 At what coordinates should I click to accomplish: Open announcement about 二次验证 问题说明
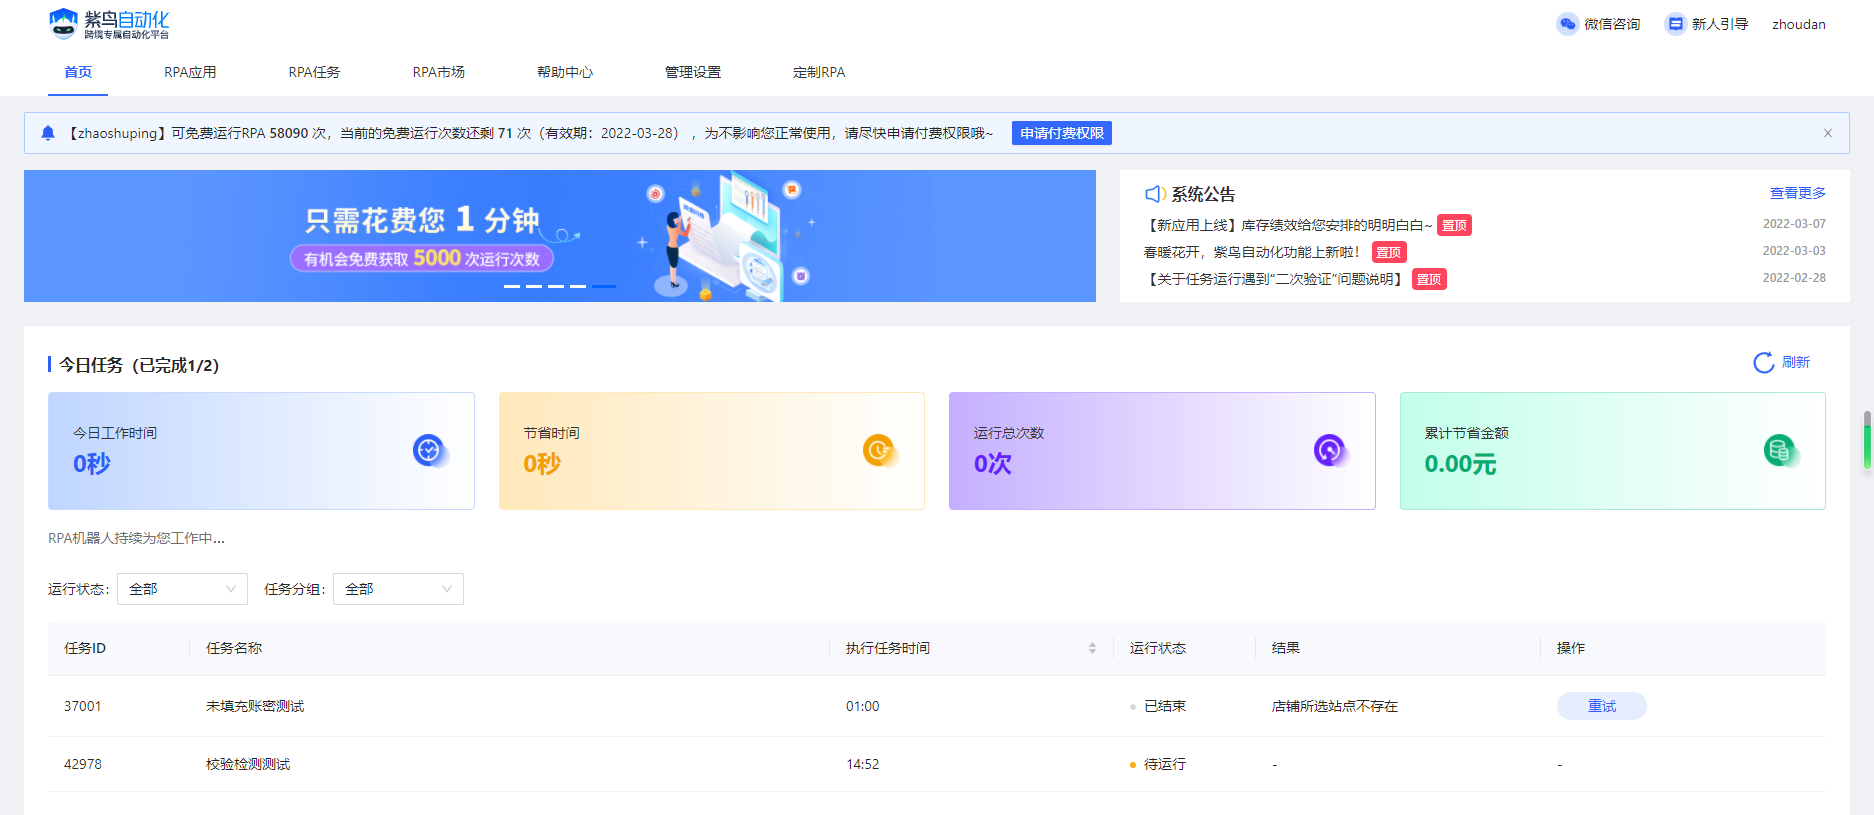1275,279
